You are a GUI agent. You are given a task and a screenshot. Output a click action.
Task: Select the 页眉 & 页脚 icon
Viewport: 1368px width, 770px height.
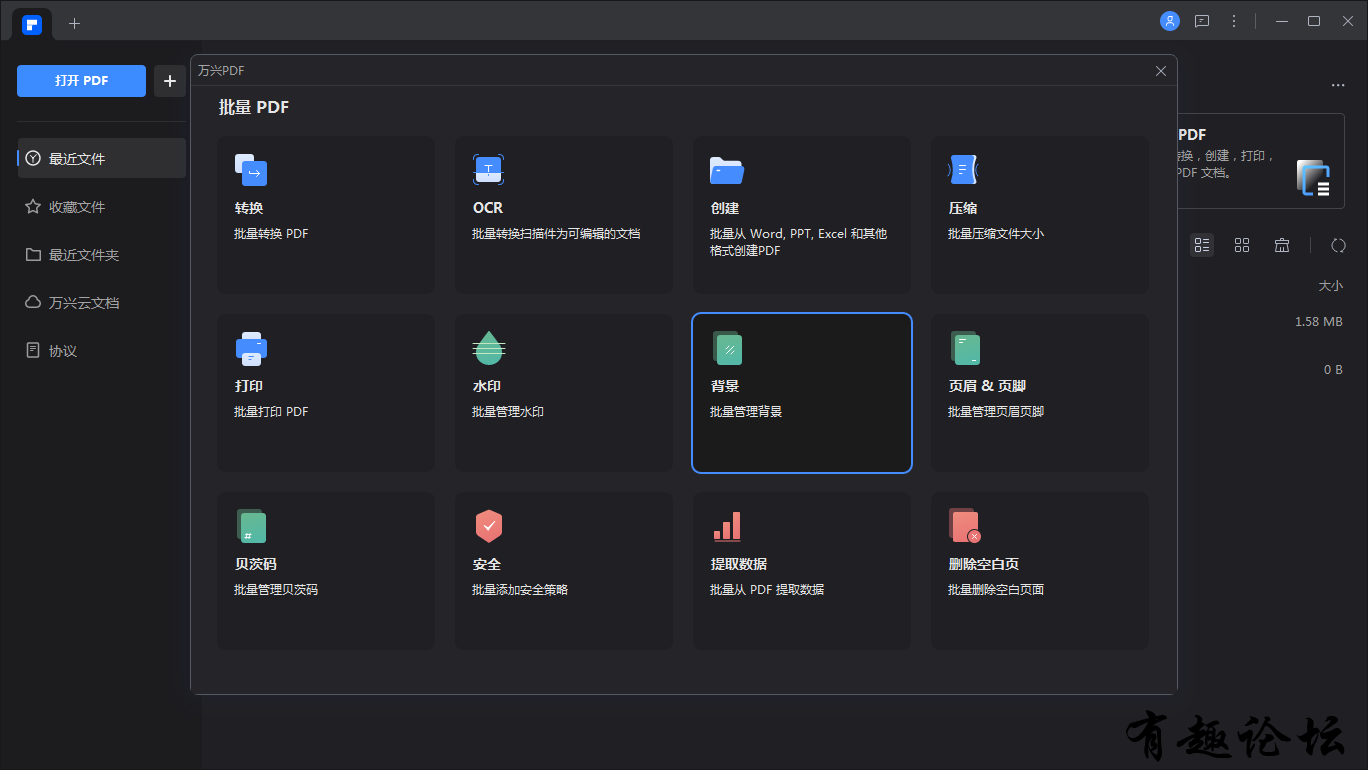pos(965,348)
